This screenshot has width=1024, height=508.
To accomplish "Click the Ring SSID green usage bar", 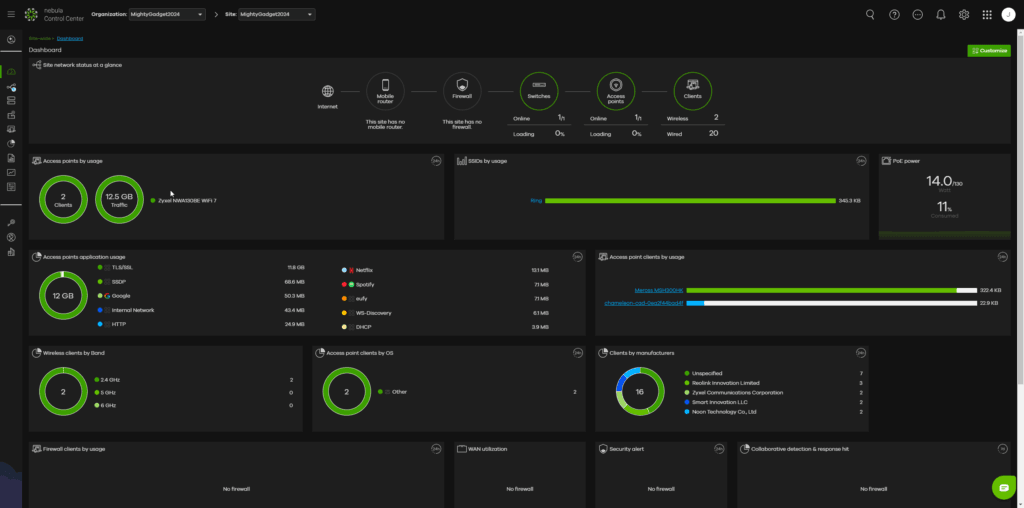I will [688, 201].
